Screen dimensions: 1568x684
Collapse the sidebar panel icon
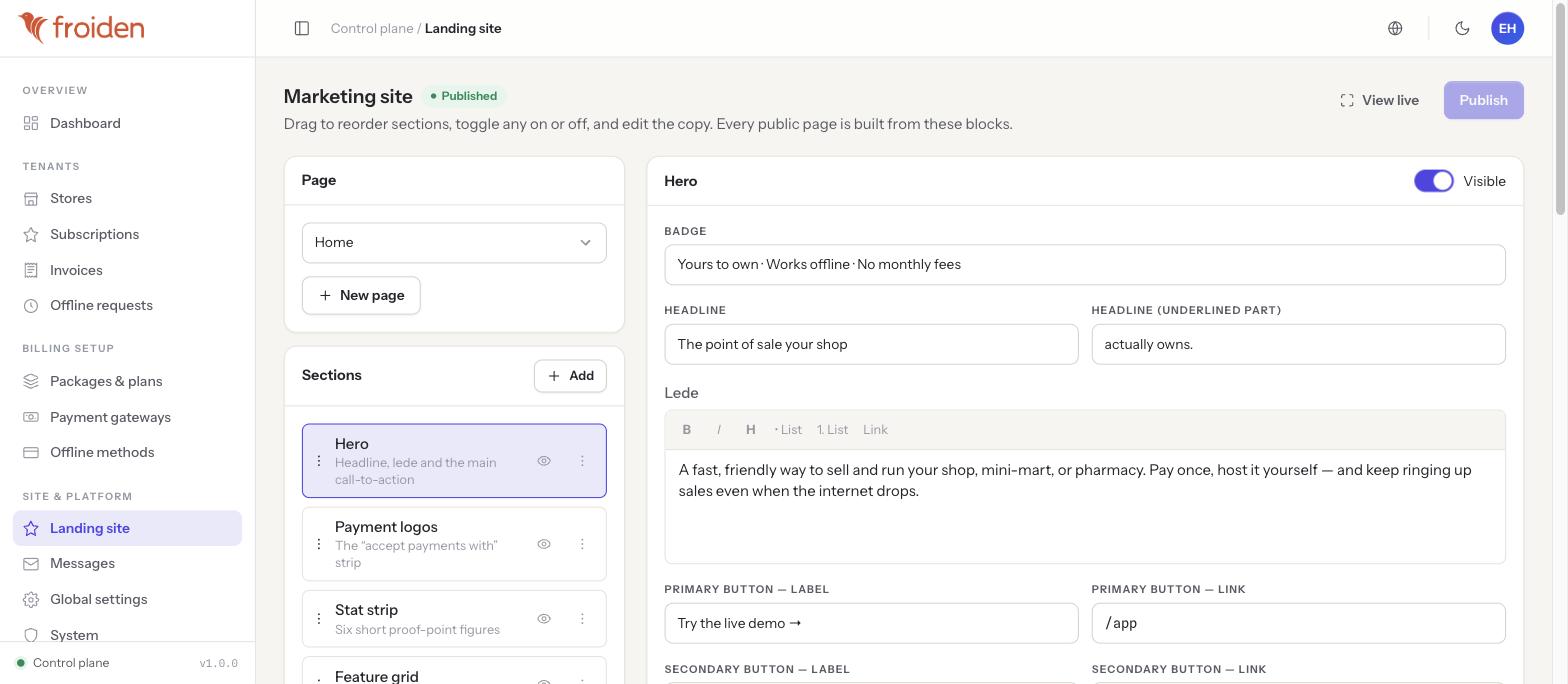pyautogui.click(x=302, y=28)
